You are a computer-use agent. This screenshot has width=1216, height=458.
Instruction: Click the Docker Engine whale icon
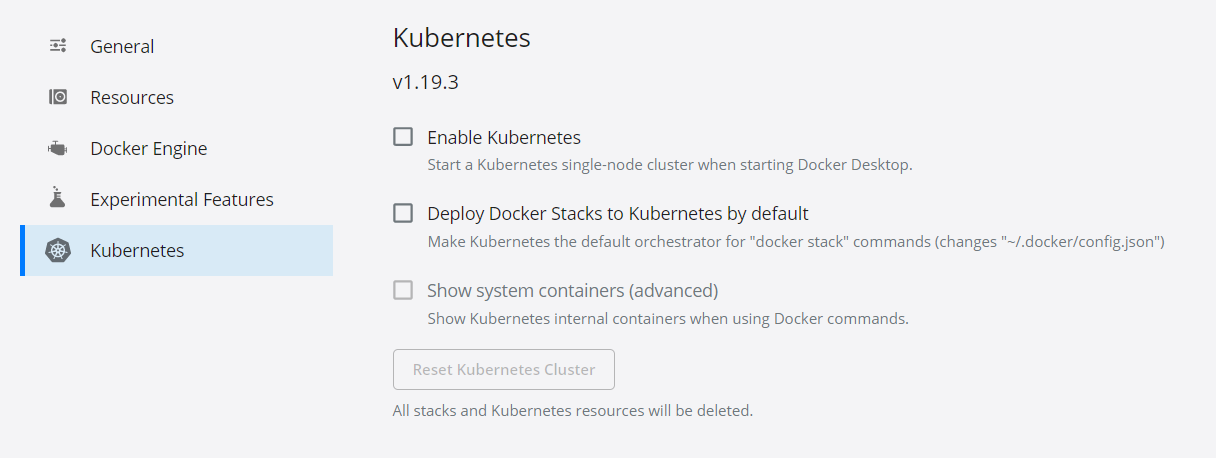[x=58, y=148]
